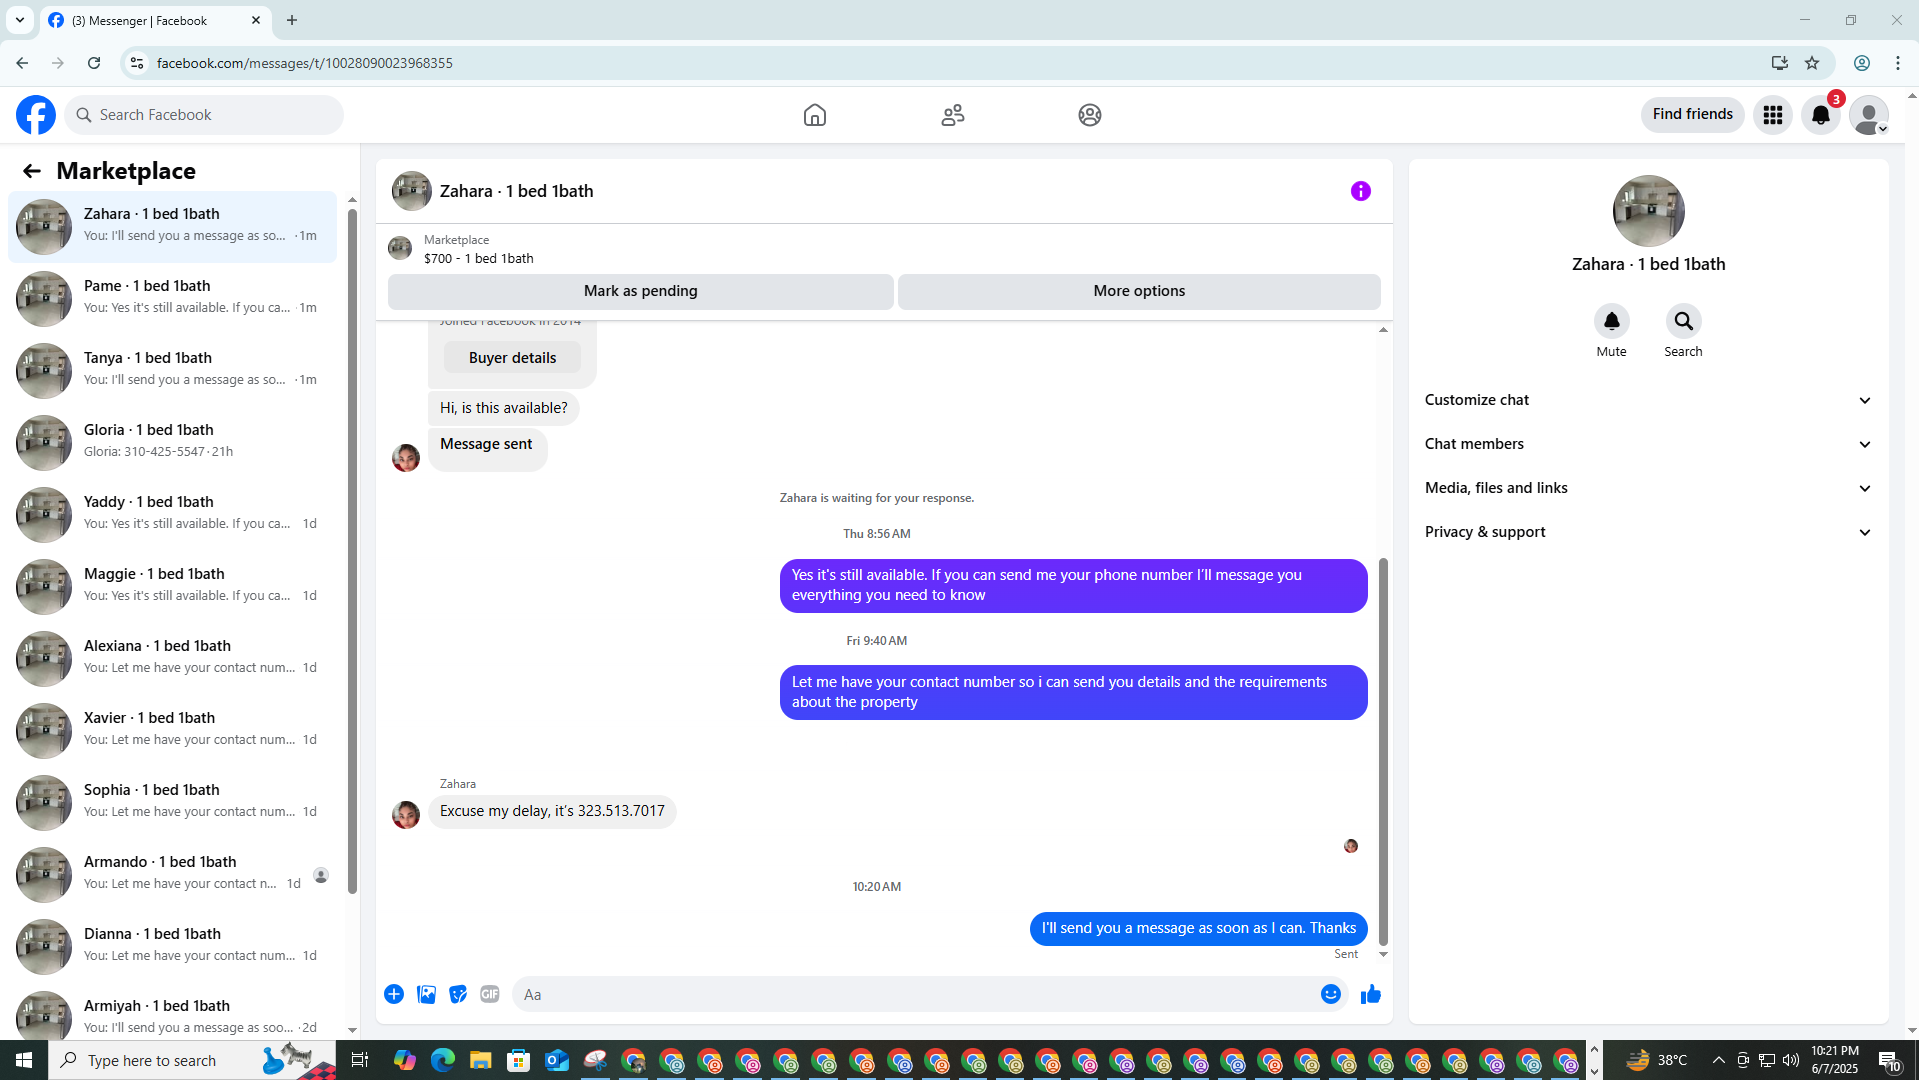Open the Groups icon in top navigation

1090,115
